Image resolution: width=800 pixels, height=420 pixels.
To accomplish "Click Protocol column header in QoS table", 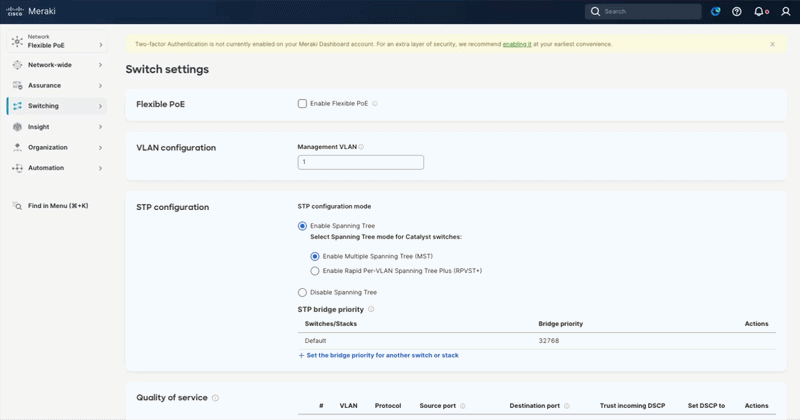I will click(388, 406).
